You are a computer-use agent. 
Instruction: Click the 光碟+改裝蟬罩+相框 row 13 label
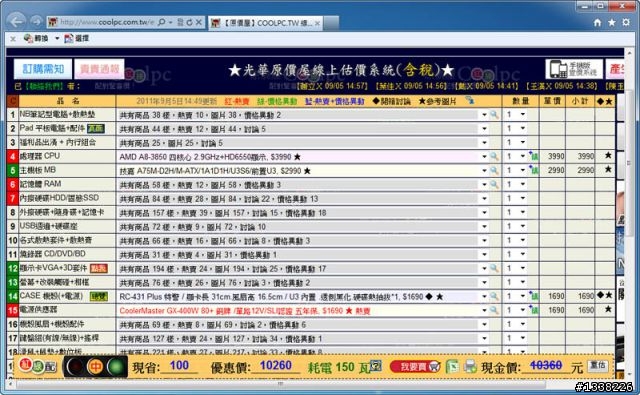[x=54, y=282]
